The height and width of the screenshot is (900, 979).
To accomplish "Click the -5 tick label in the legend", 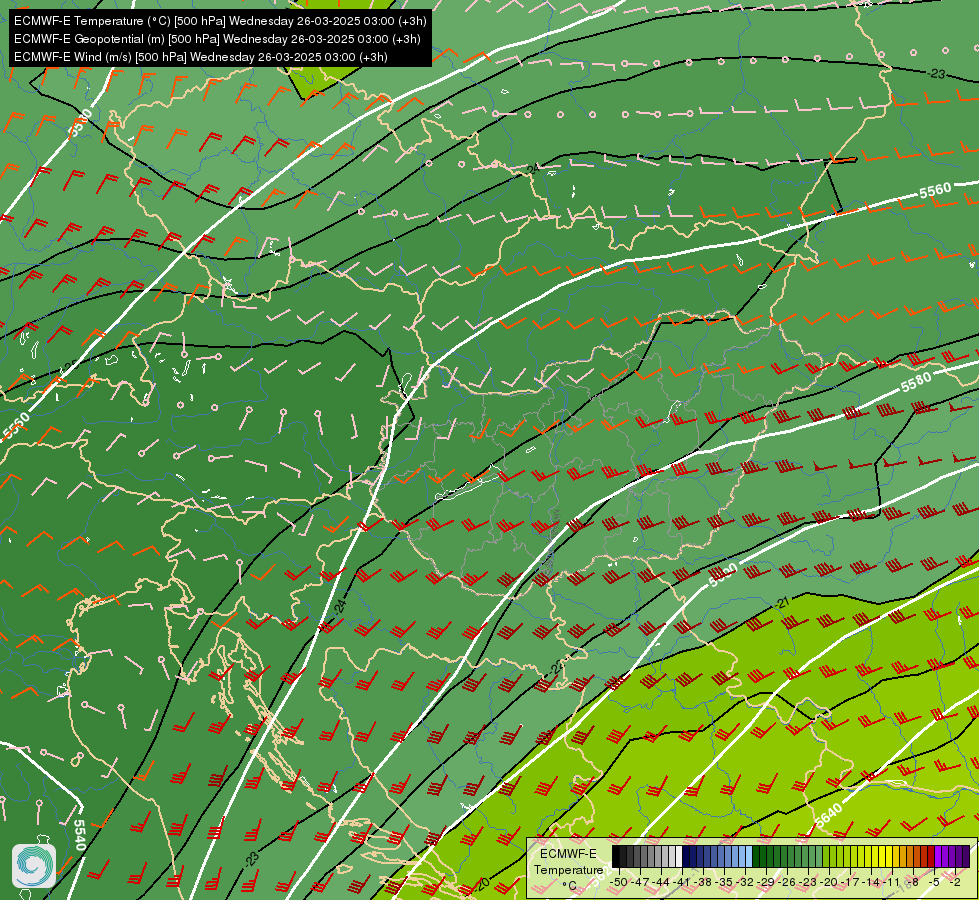I will (934, 882).
